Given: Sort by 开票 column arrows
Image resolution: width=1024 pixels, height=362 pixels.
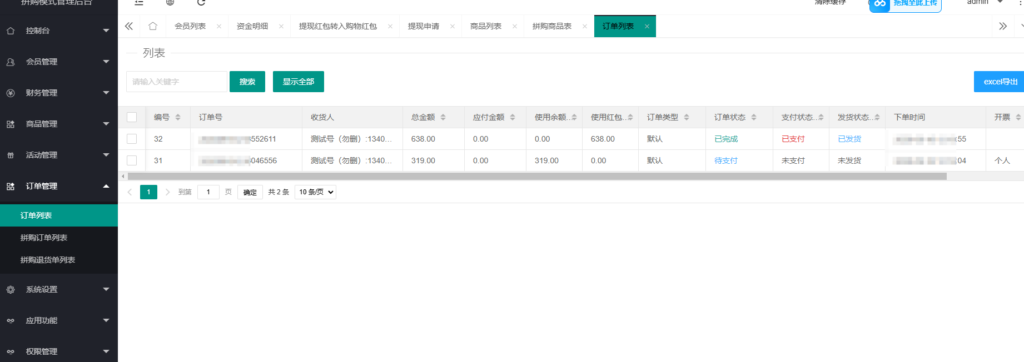Looking at the screenshot, I should (1017, 118).
